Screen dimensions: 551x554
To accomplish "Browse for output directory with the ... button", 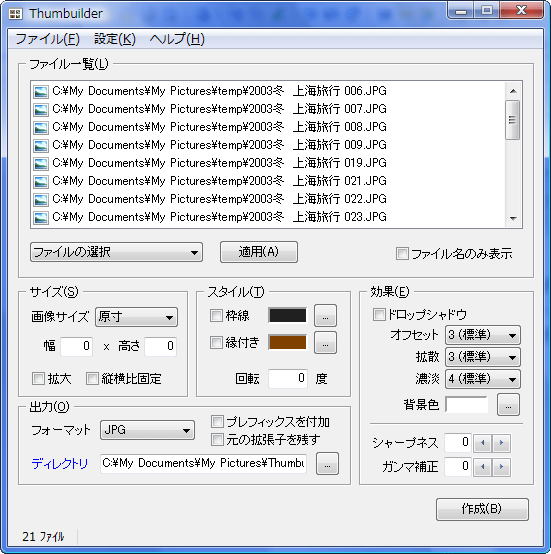I will click(327, 463).
